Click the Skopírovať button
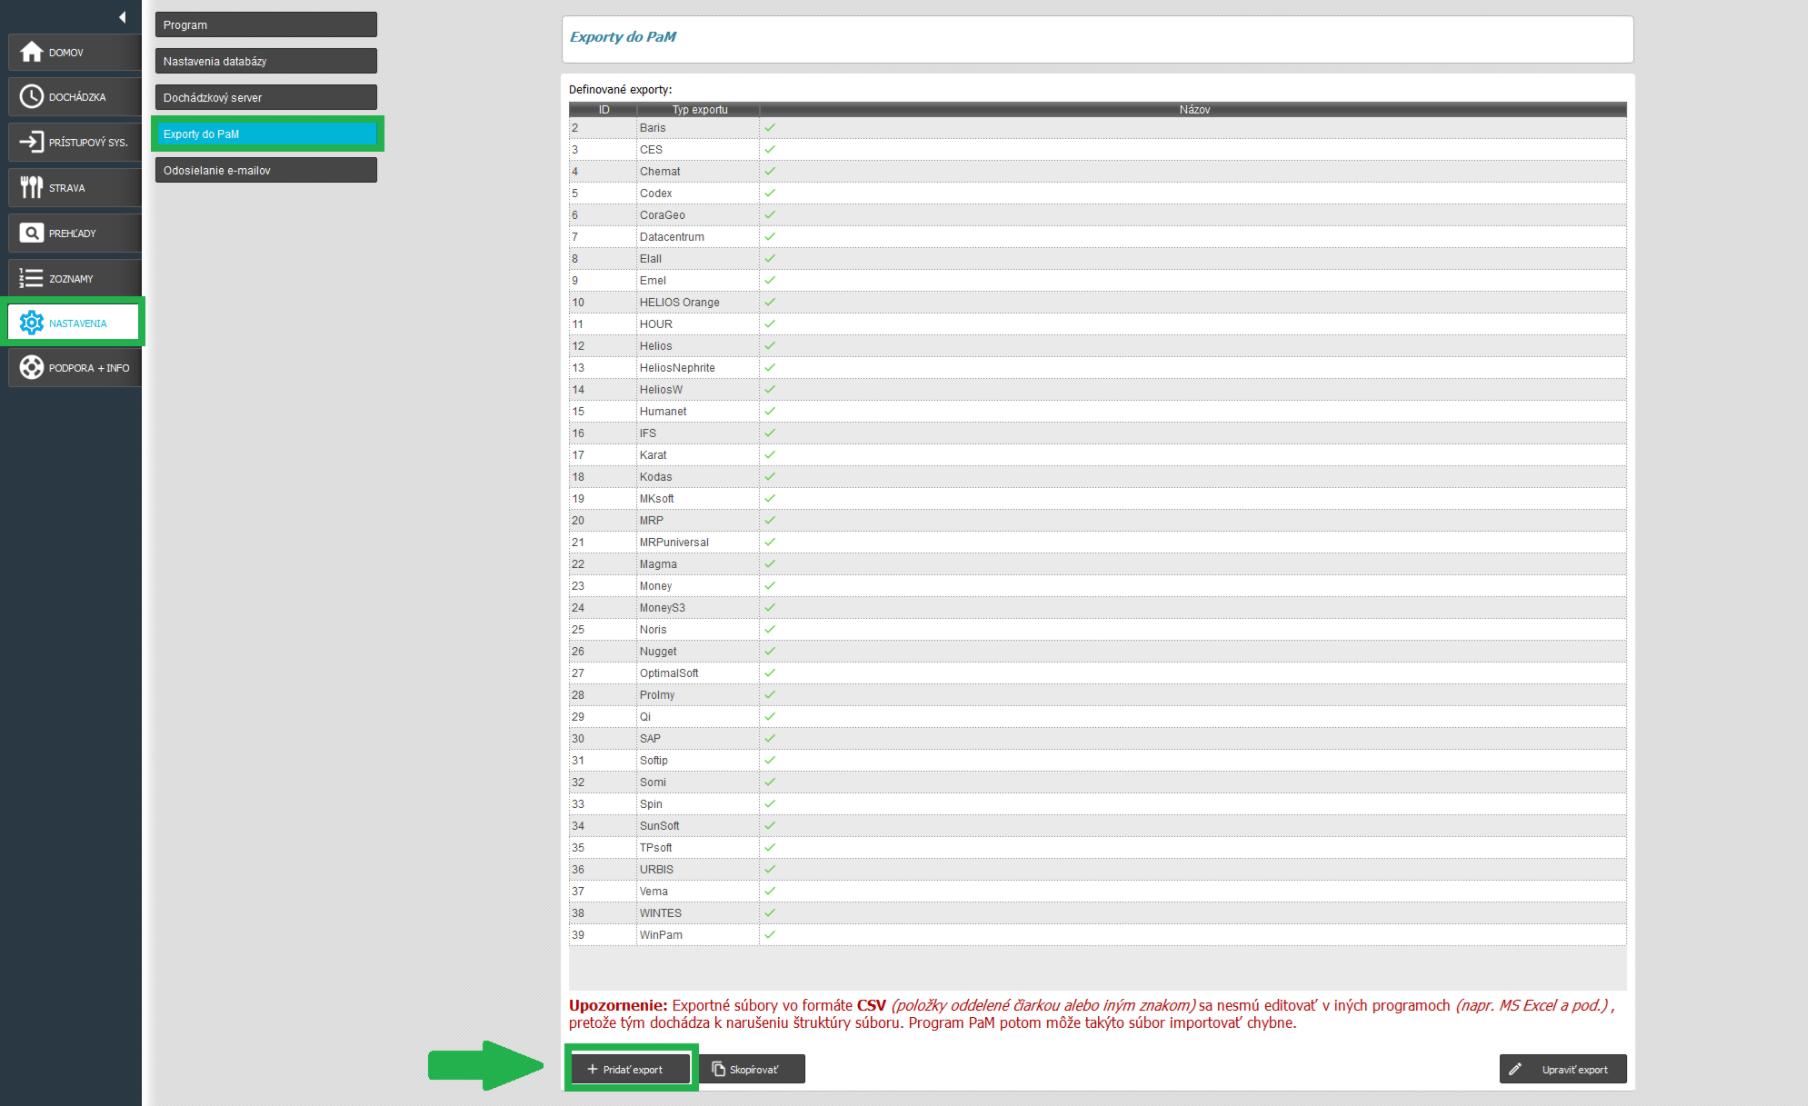The width and height of the screenshot is (1808, 1106). tap(751, 1069)
